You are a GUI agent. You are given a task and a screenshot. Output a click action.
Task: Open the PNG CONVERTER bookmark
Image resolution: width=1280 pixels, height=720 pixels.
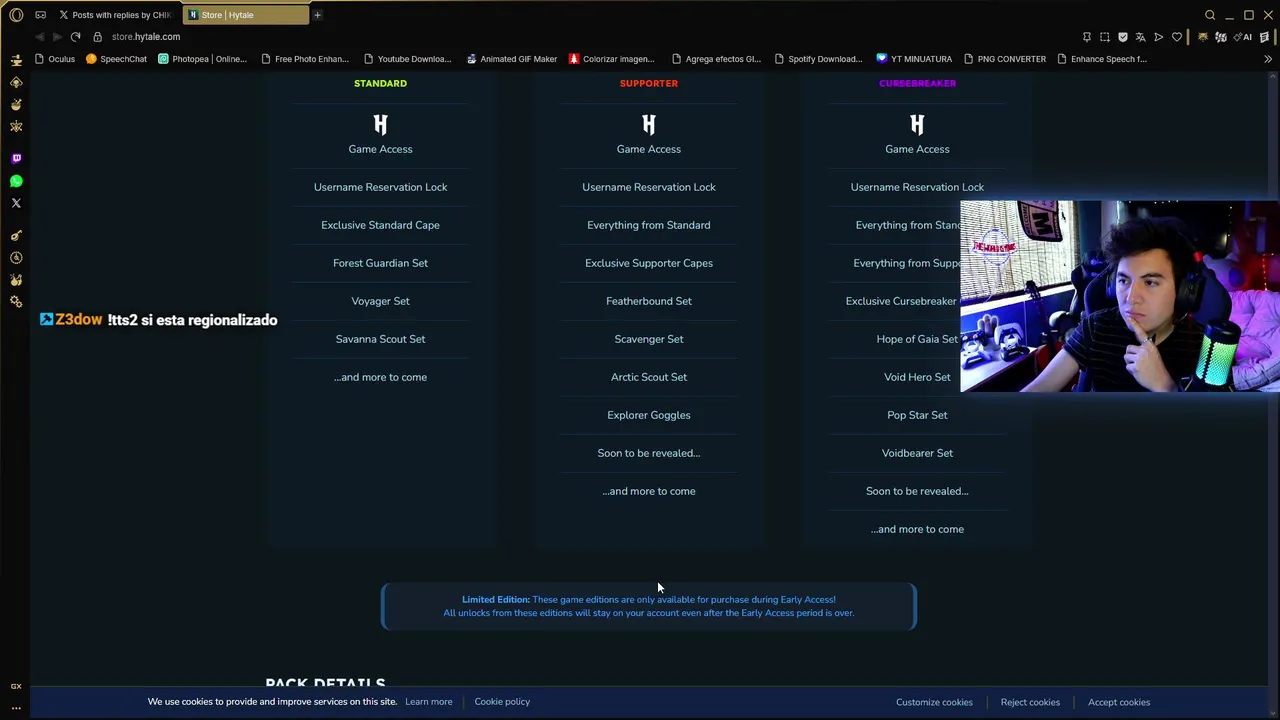(x=1005, y=59)
